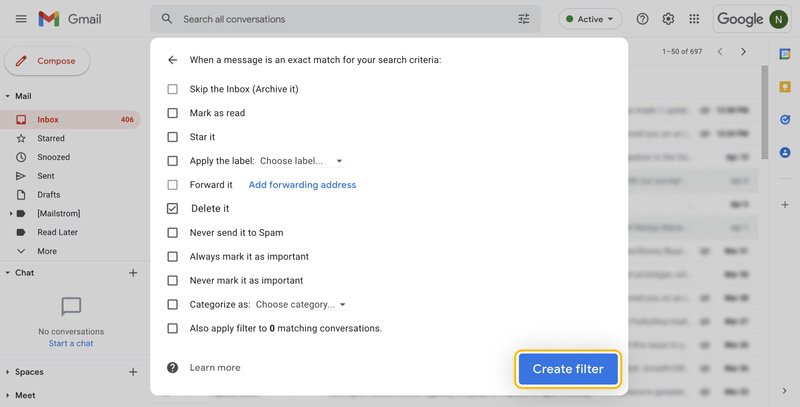Open Settings gear icon

click(x=668, y=19)
